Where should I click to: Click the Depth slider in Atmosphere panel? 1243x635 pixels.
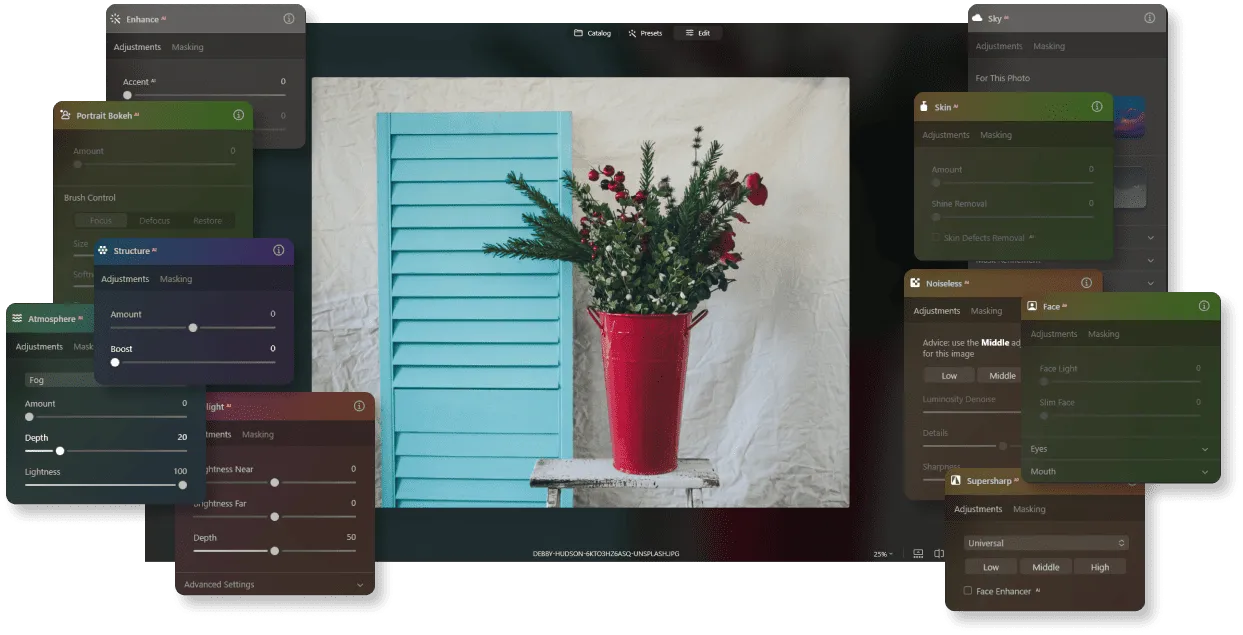pyautogui.click(x=59, y=451)
